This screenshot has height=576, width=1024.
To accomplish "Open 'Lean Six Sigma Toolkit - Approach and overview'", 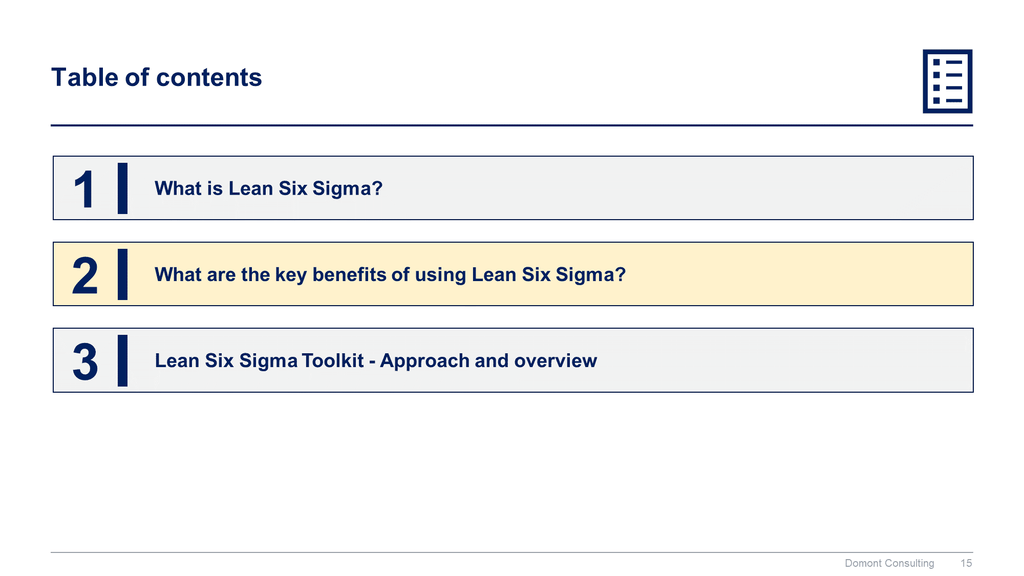I will click(x=375, y=360).
